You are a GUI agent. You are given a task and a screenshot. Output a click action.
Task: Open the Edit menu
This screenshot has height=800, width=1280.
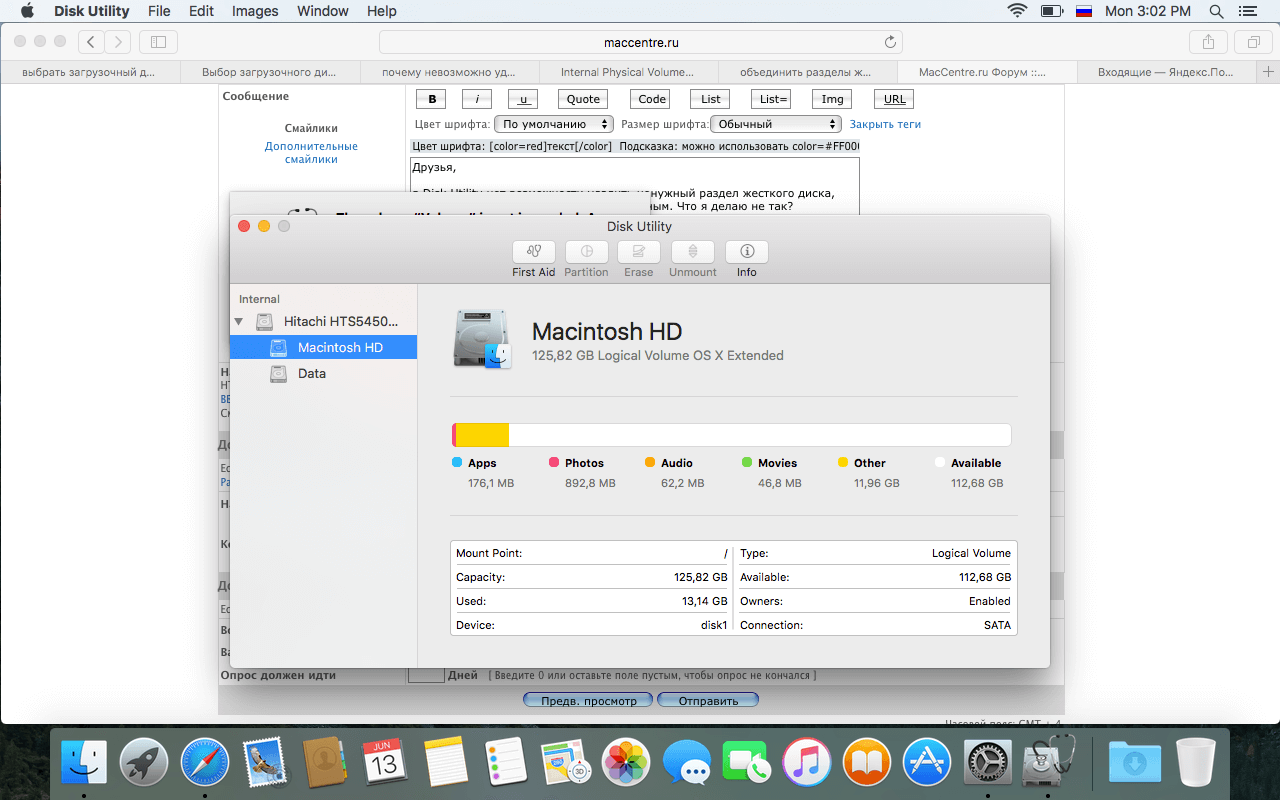point(201,11)
